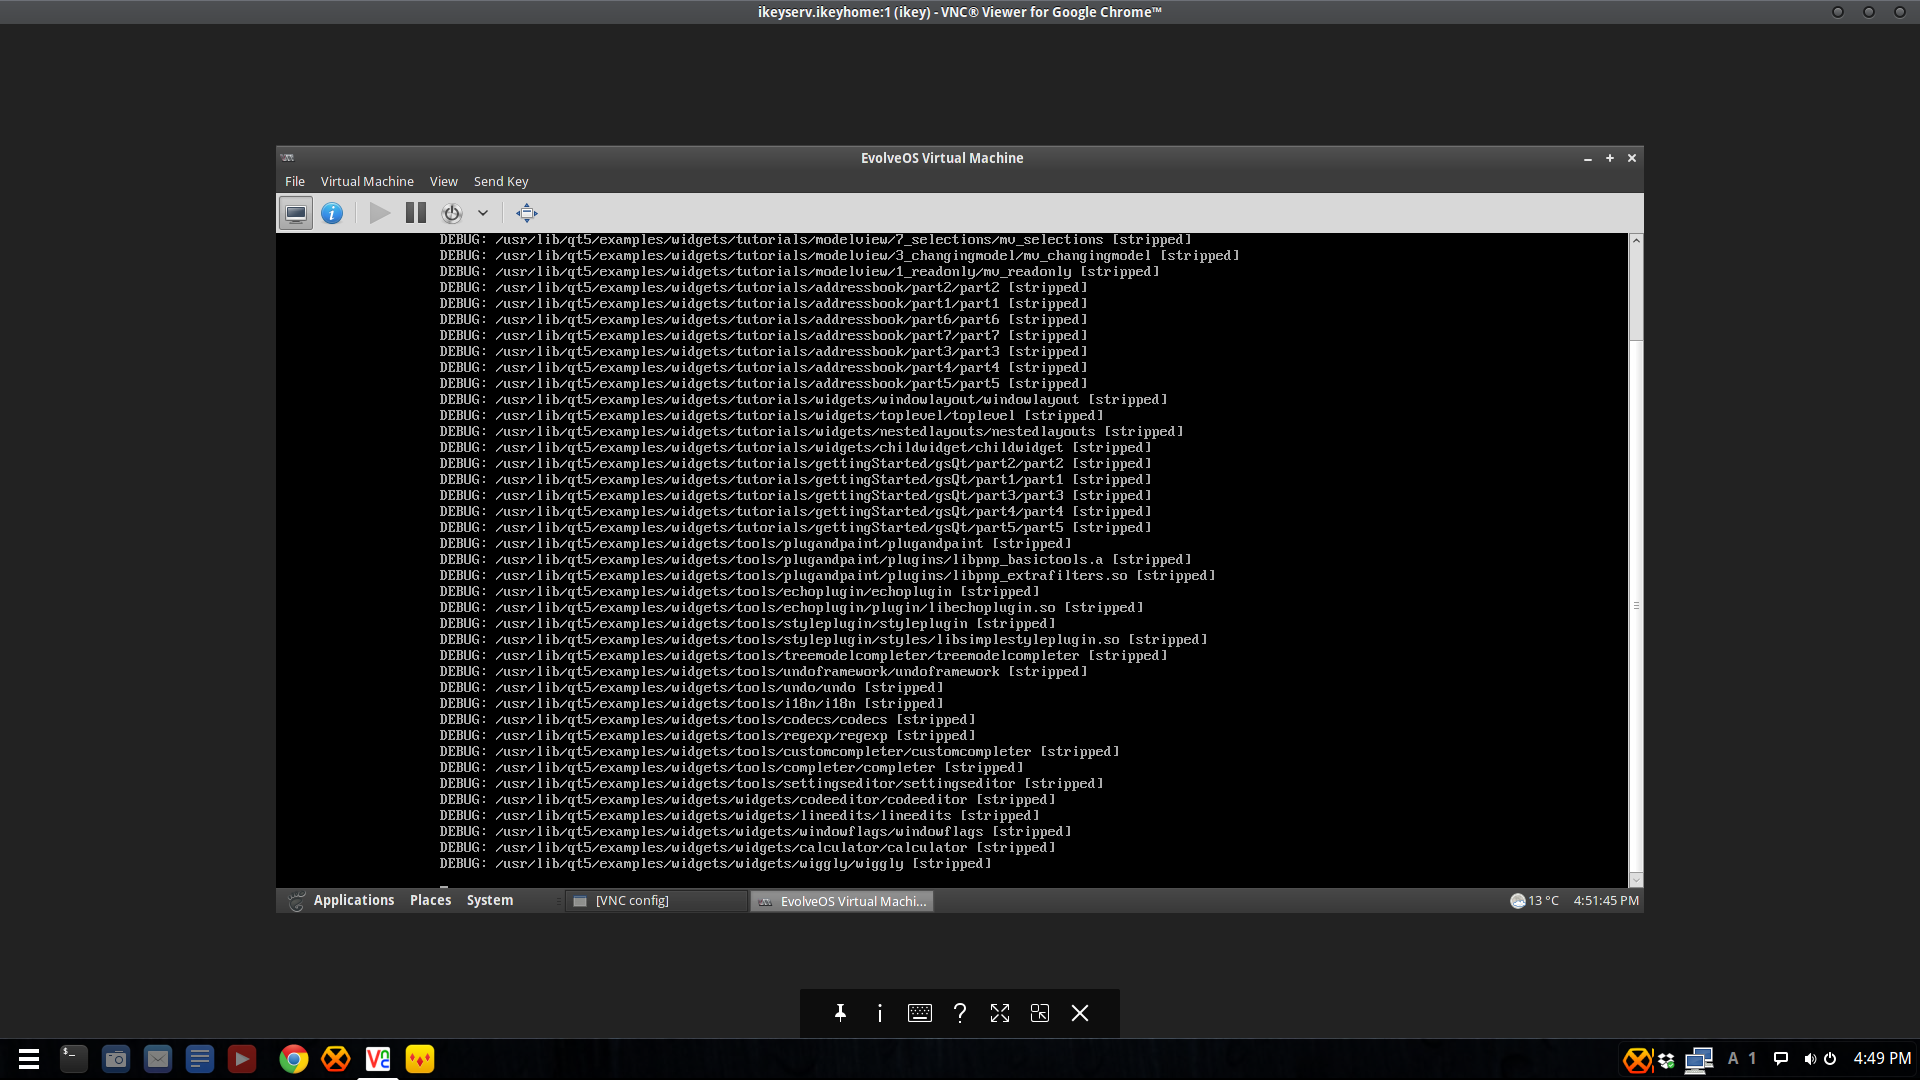Launch Google Chrome from the dock
1920x1080 pixels.
tap(294, 1059)
